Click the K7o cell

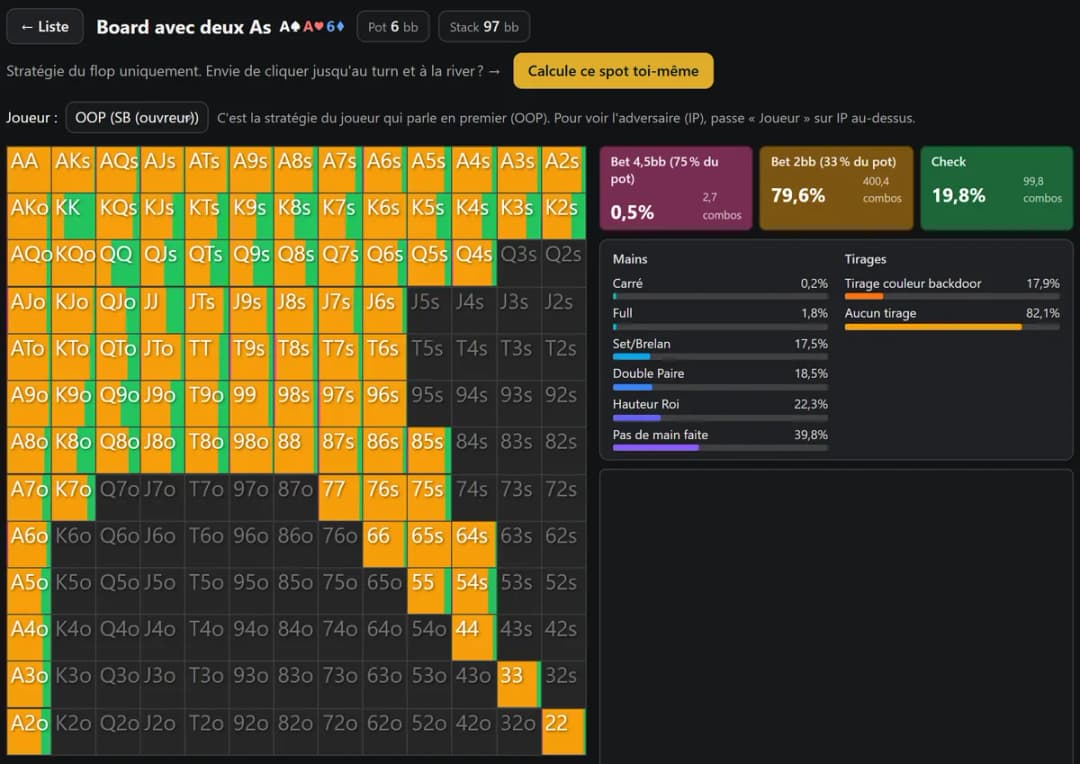pos(74,497)
